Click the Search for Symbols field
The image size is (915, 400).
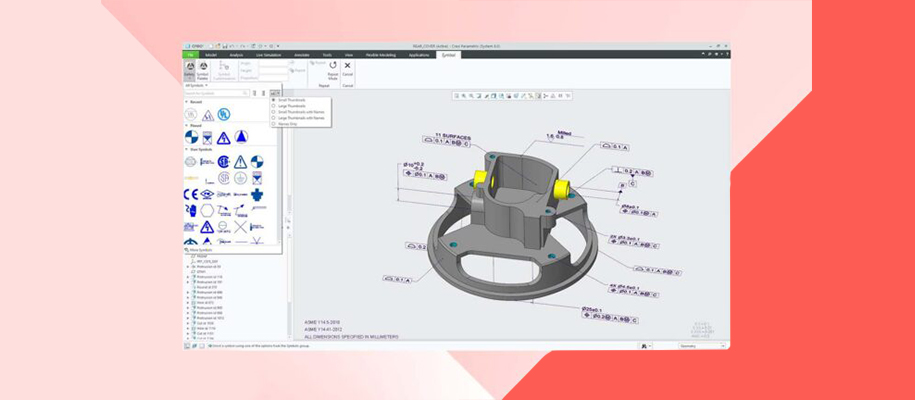point(218,93)
